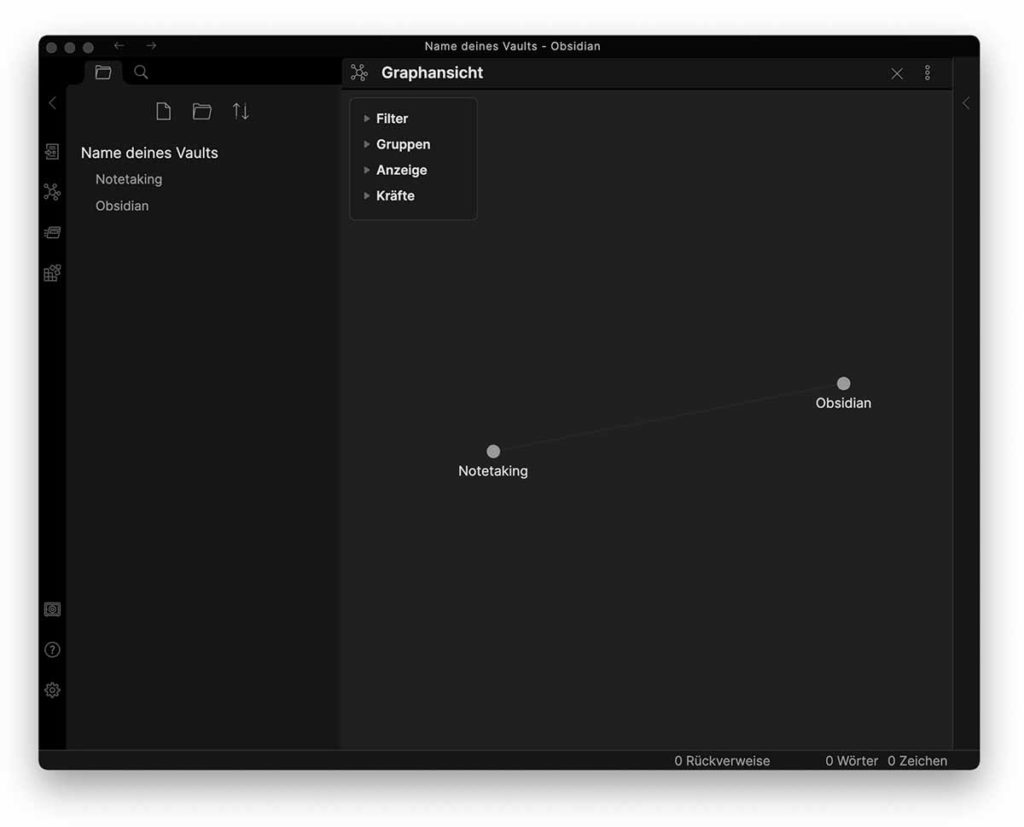Click the red close window button

(x=52, y=48)
